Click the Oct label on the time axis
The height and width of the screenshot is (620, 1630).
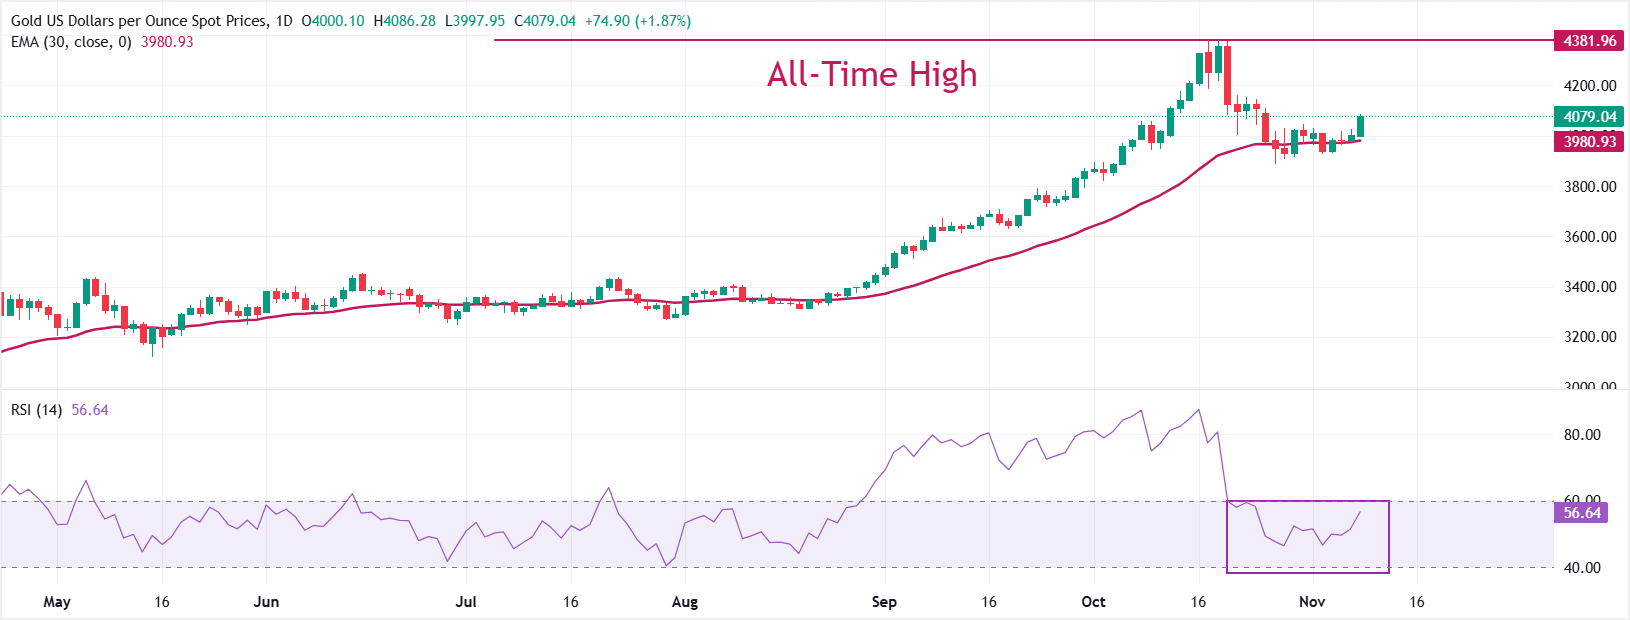(x=1094, y=602)
